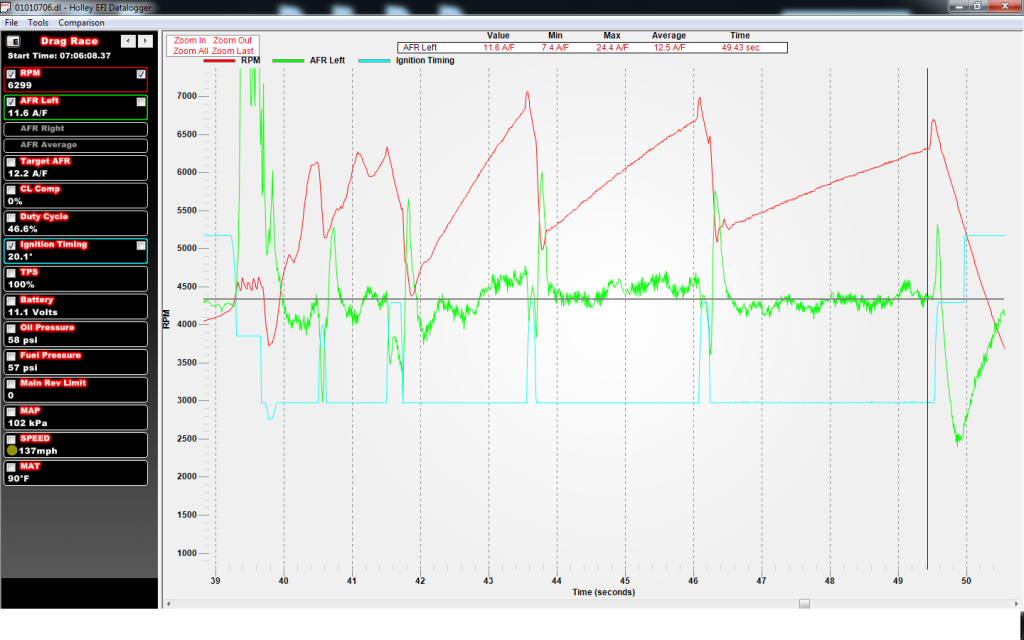Click the RPM value 6299
Screen dimensions: 1024x640
[x=20, y=86]
